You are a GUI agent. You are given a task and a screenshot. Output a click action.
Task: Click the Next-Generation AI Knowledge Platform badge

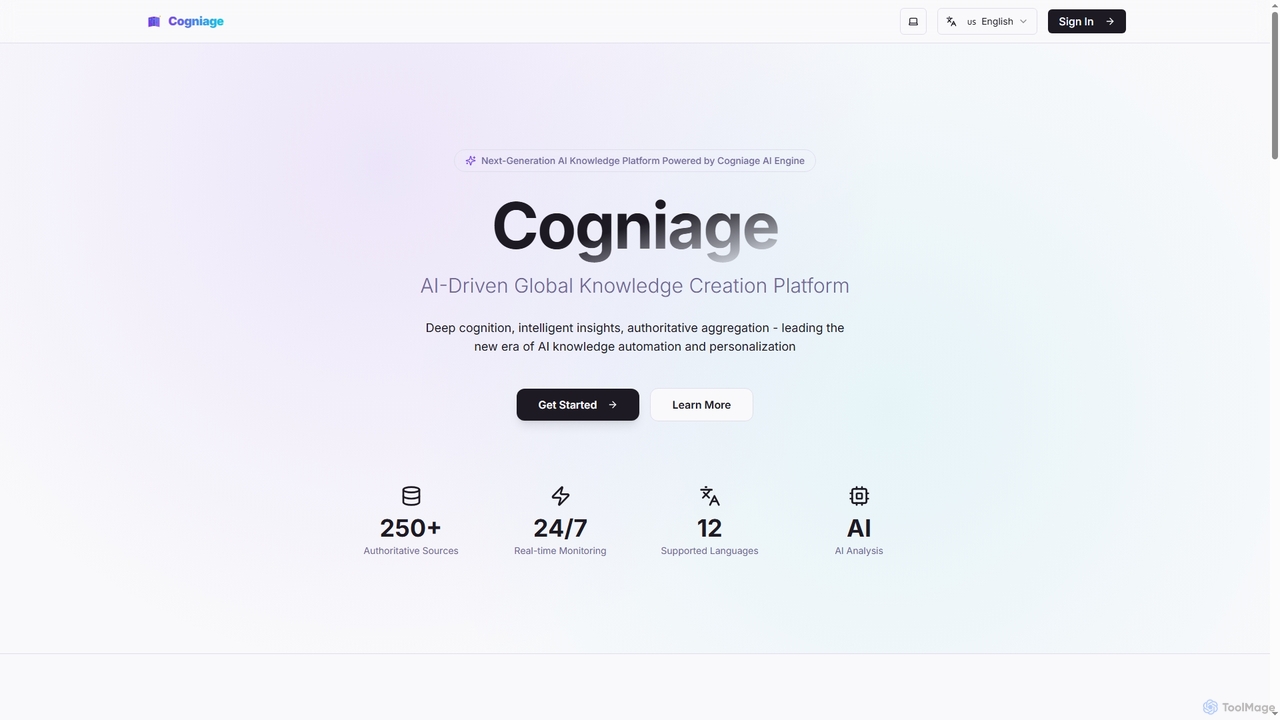(635, 160)
